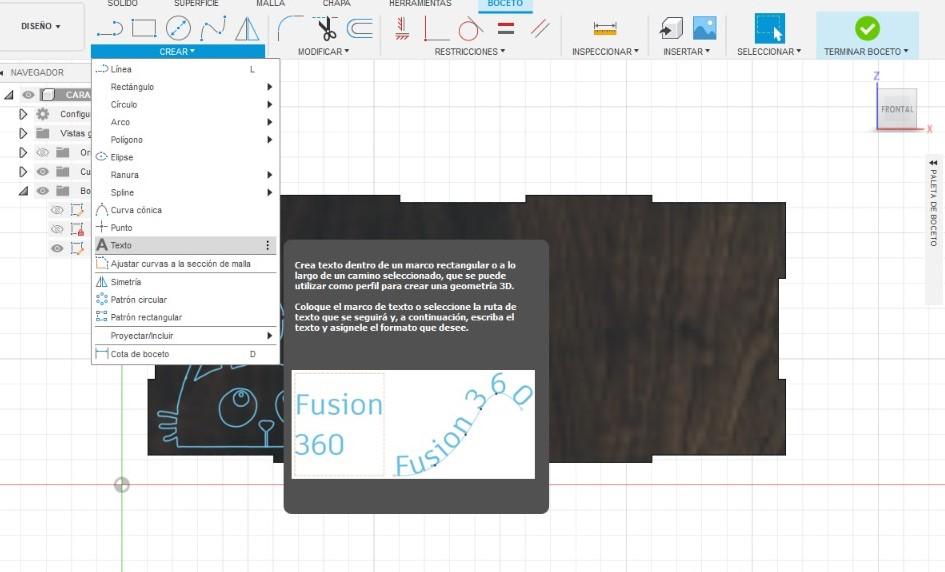Open the MODIFICAR dropdown menu
The image size is (945, 572).
pyautogui.click(x=323, y=52)
